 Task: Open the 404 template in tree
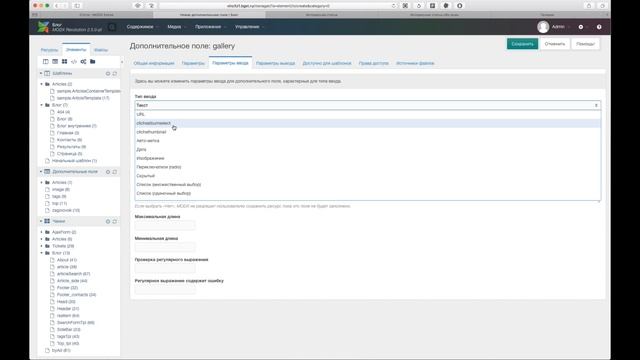[x=63, y=112]
